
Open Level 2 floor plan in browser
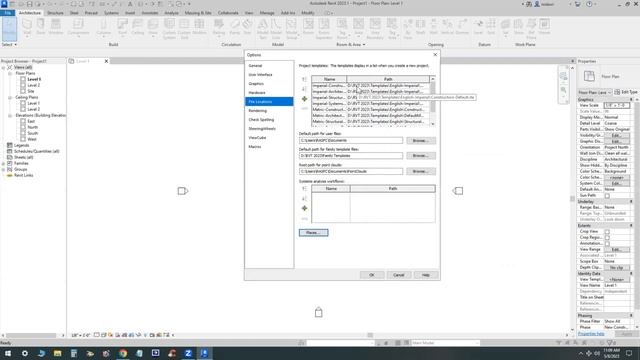33,85
